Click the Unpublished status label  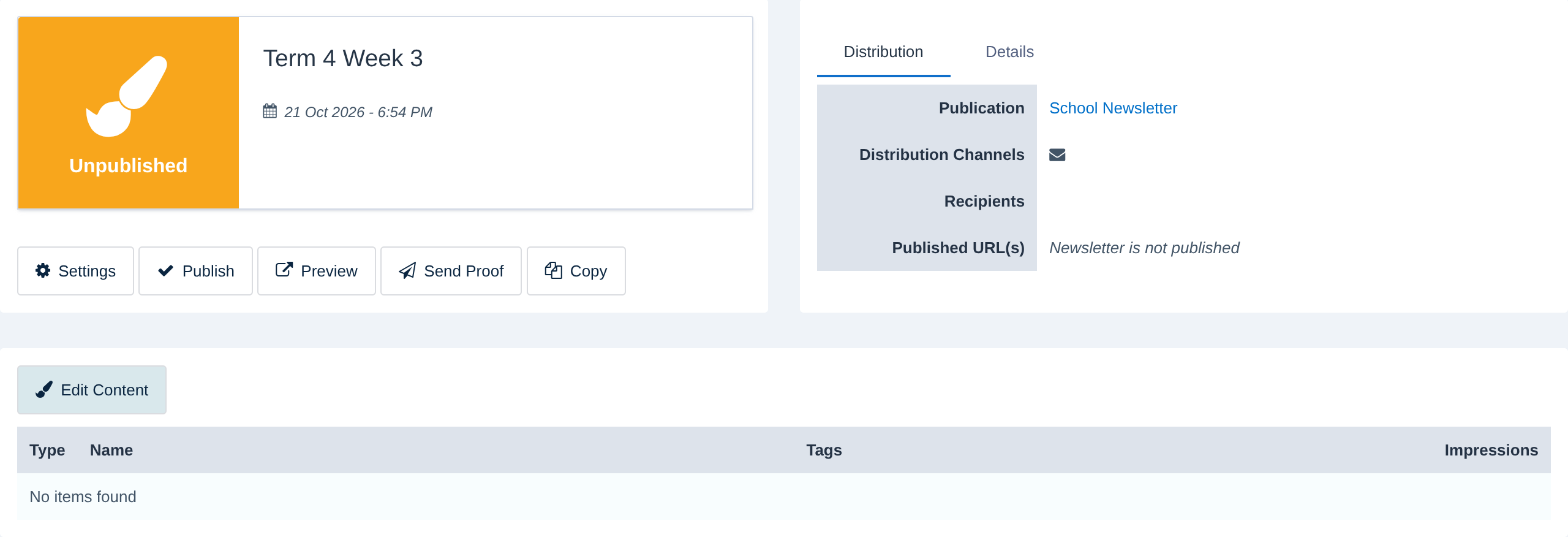tap(128, 166)
